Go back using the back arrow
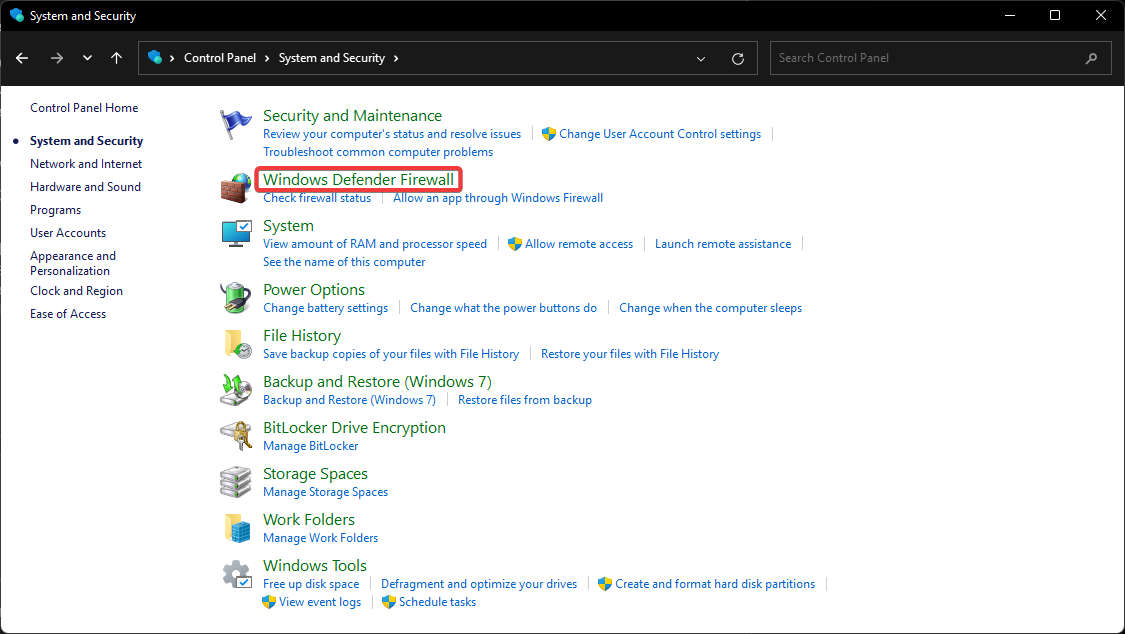 point(22,58)
